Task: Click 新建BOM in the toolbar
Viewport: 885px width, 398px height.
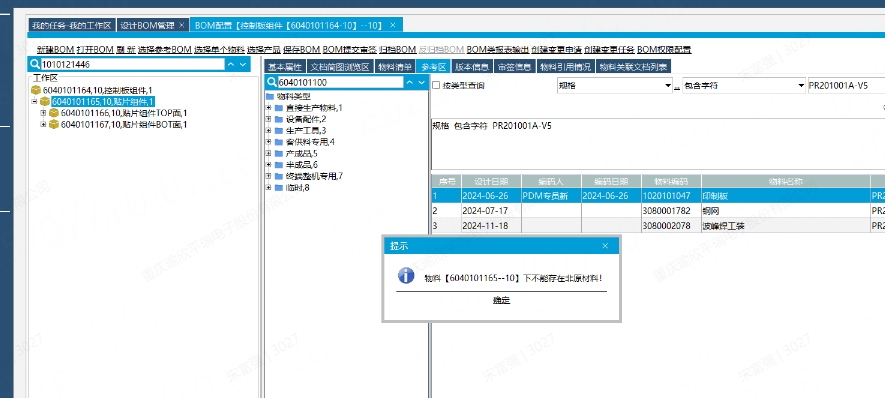Action: (55, 50)
